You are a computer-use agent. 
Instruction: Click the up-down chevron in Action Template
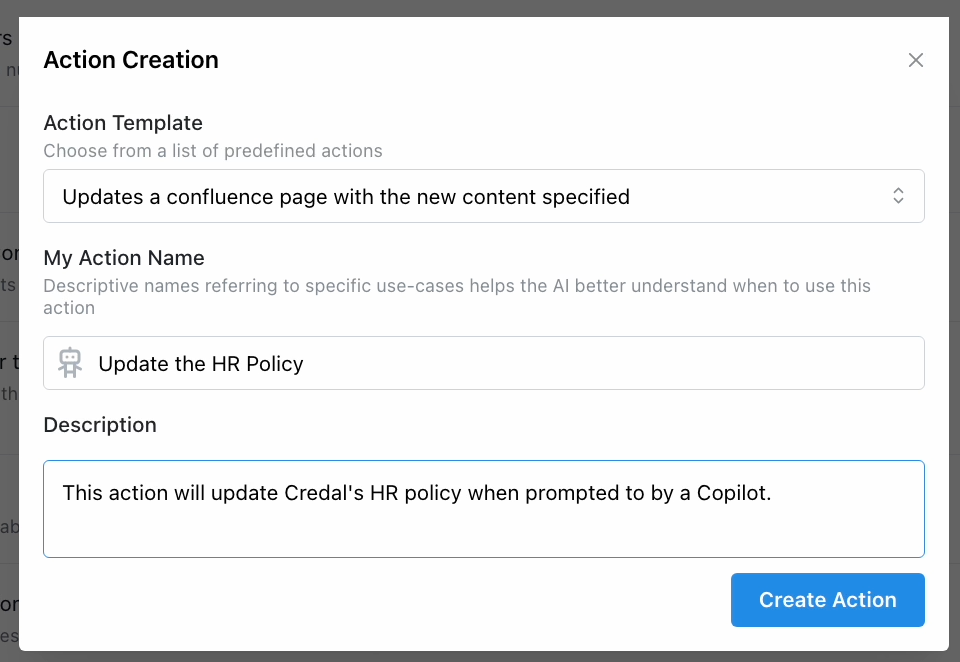pos(898,196)
